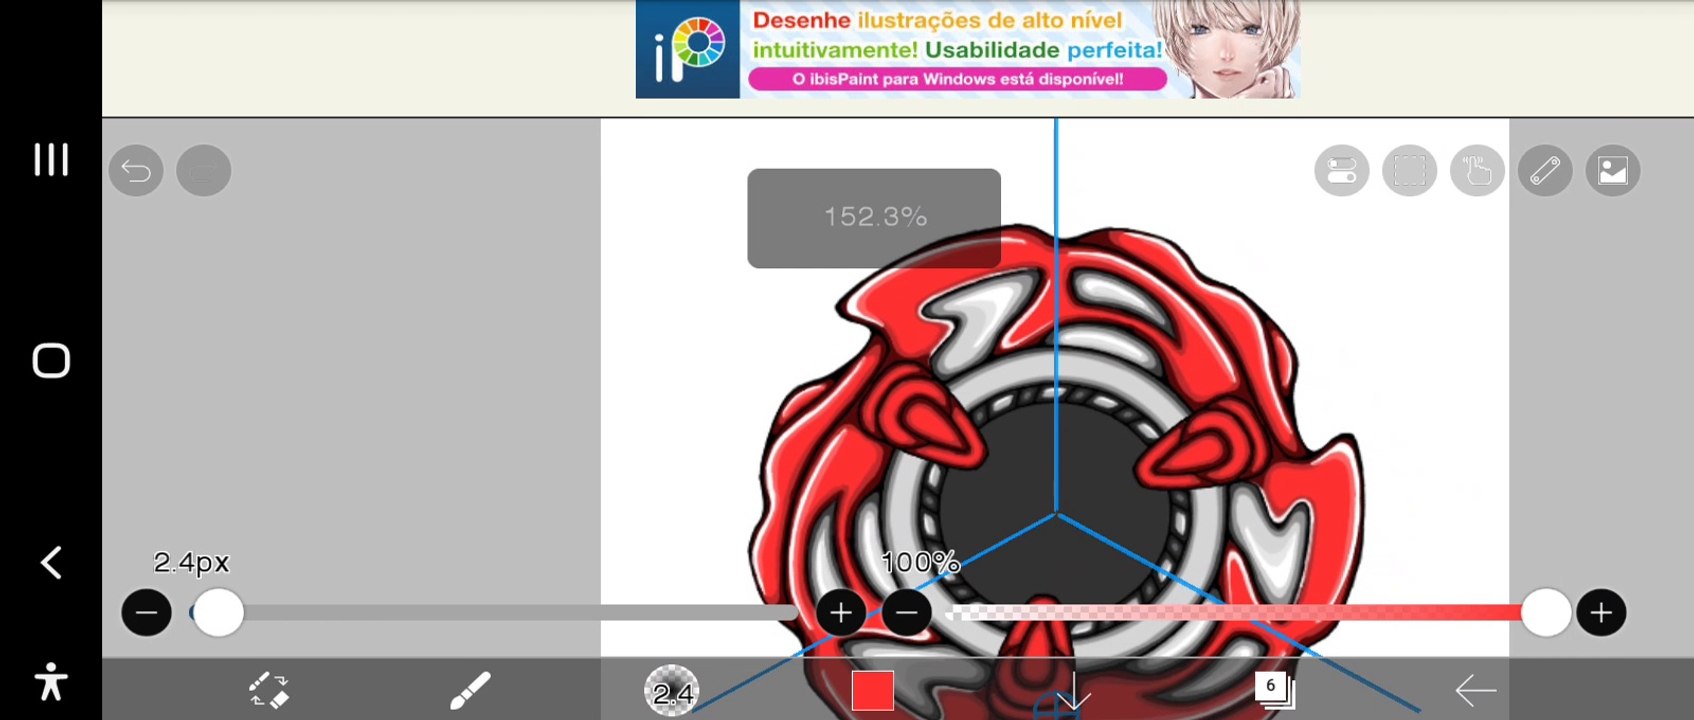
Task: Open brush settings showing 2.4 size
Action: pyautogui.click(x=672, y=690)
